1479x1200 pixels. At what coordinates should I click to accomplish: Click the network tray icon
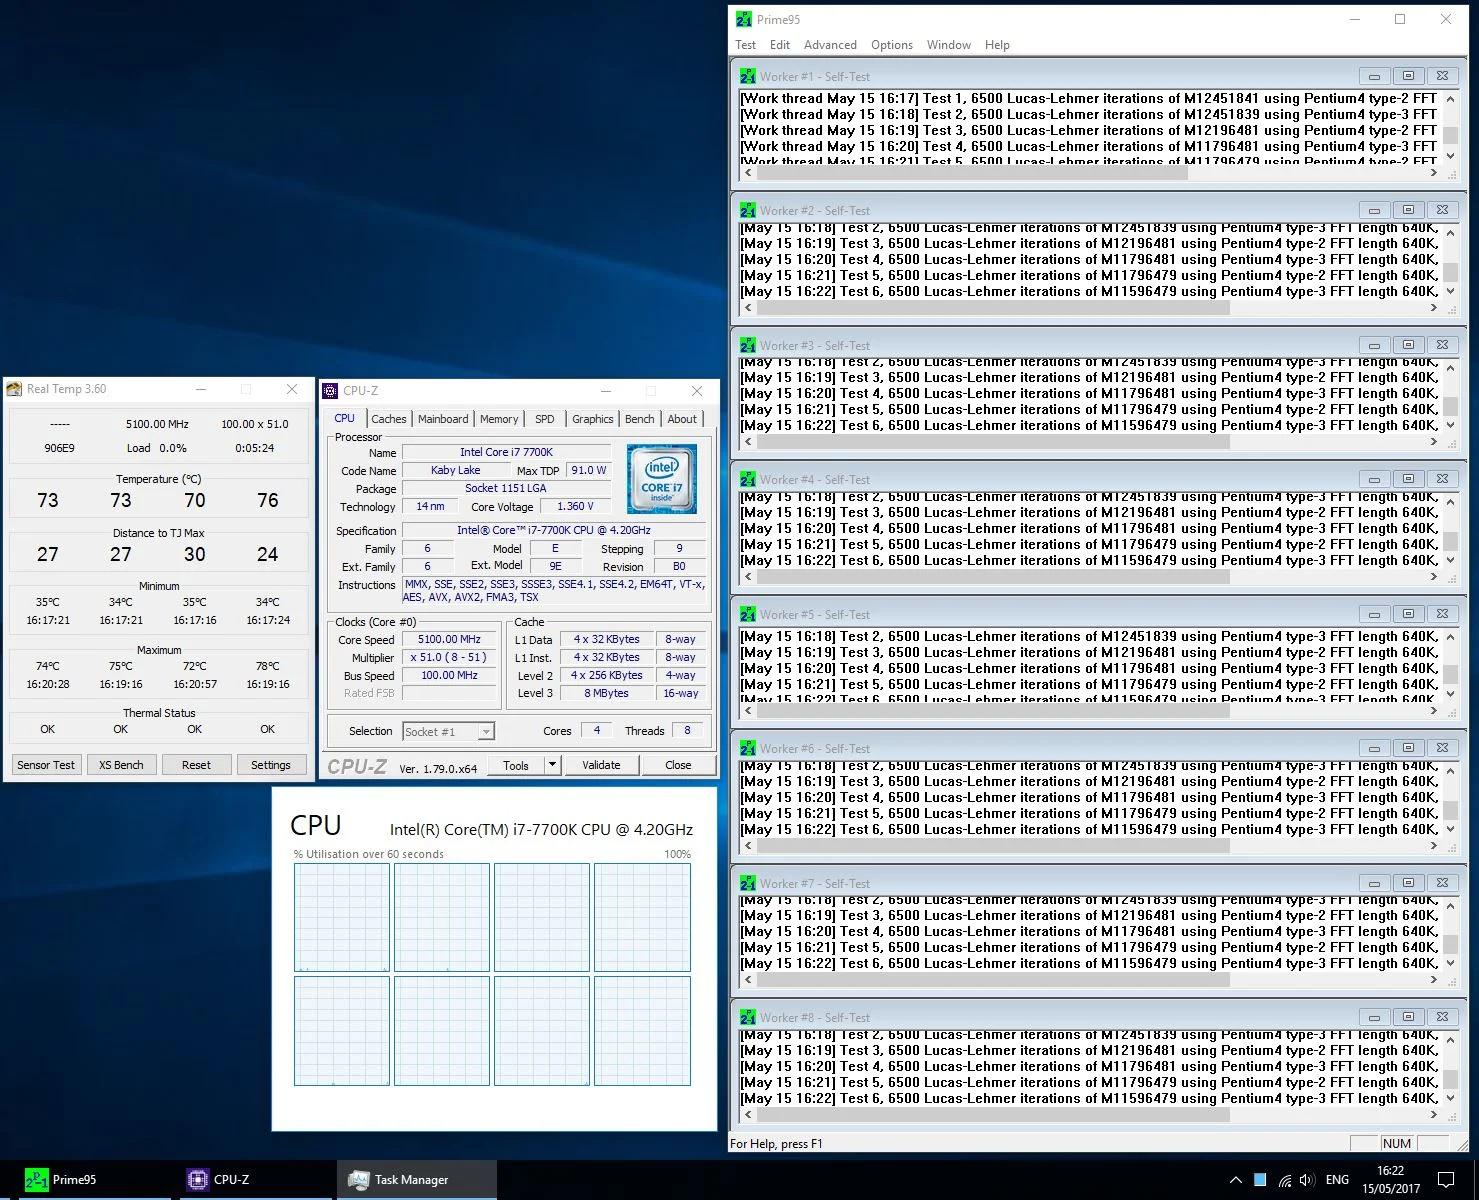pyautogui.click(x=1285, y=1180)
